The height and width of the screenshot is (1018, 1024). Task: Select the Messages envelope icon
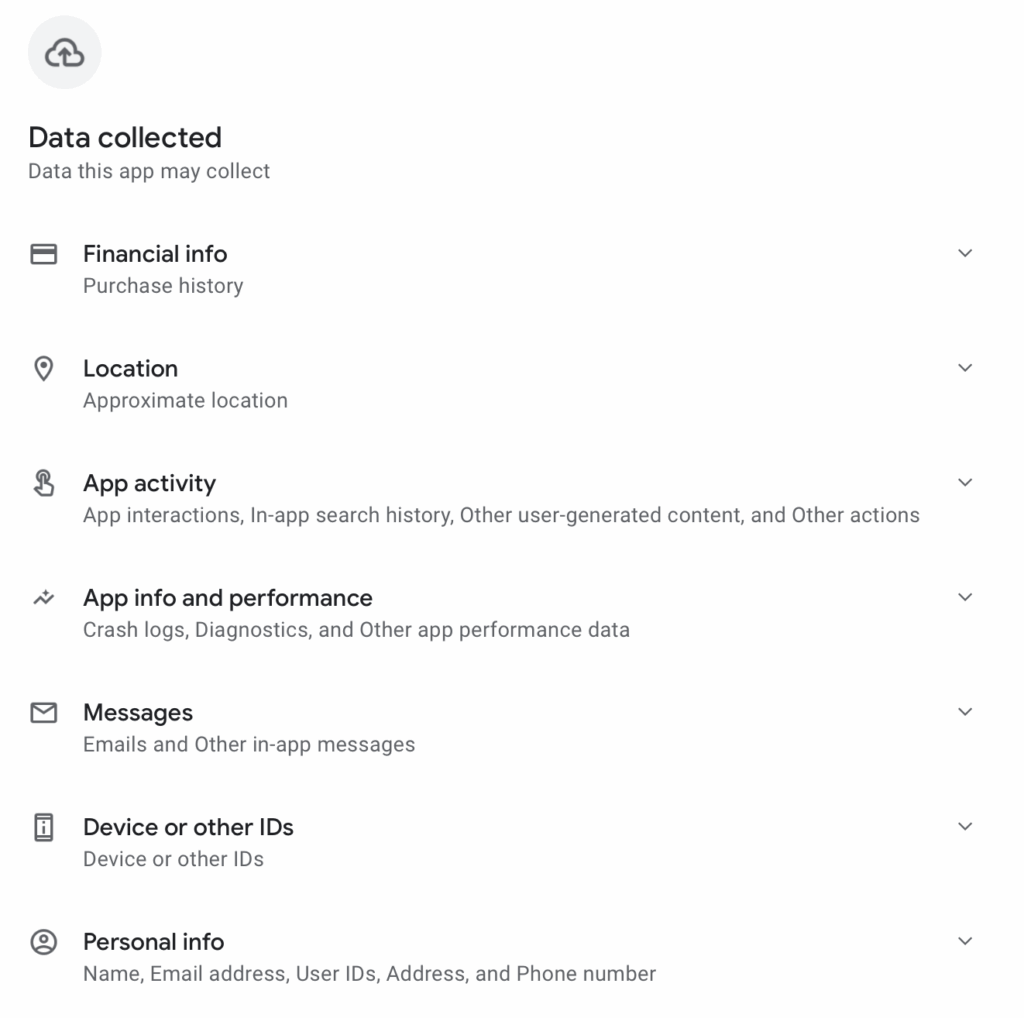tap(44, 712)
